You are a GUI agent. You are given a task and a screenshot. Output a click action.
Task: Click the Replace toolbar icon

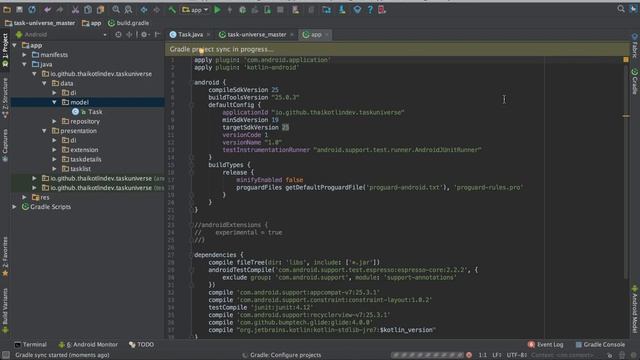pos(128,9)
